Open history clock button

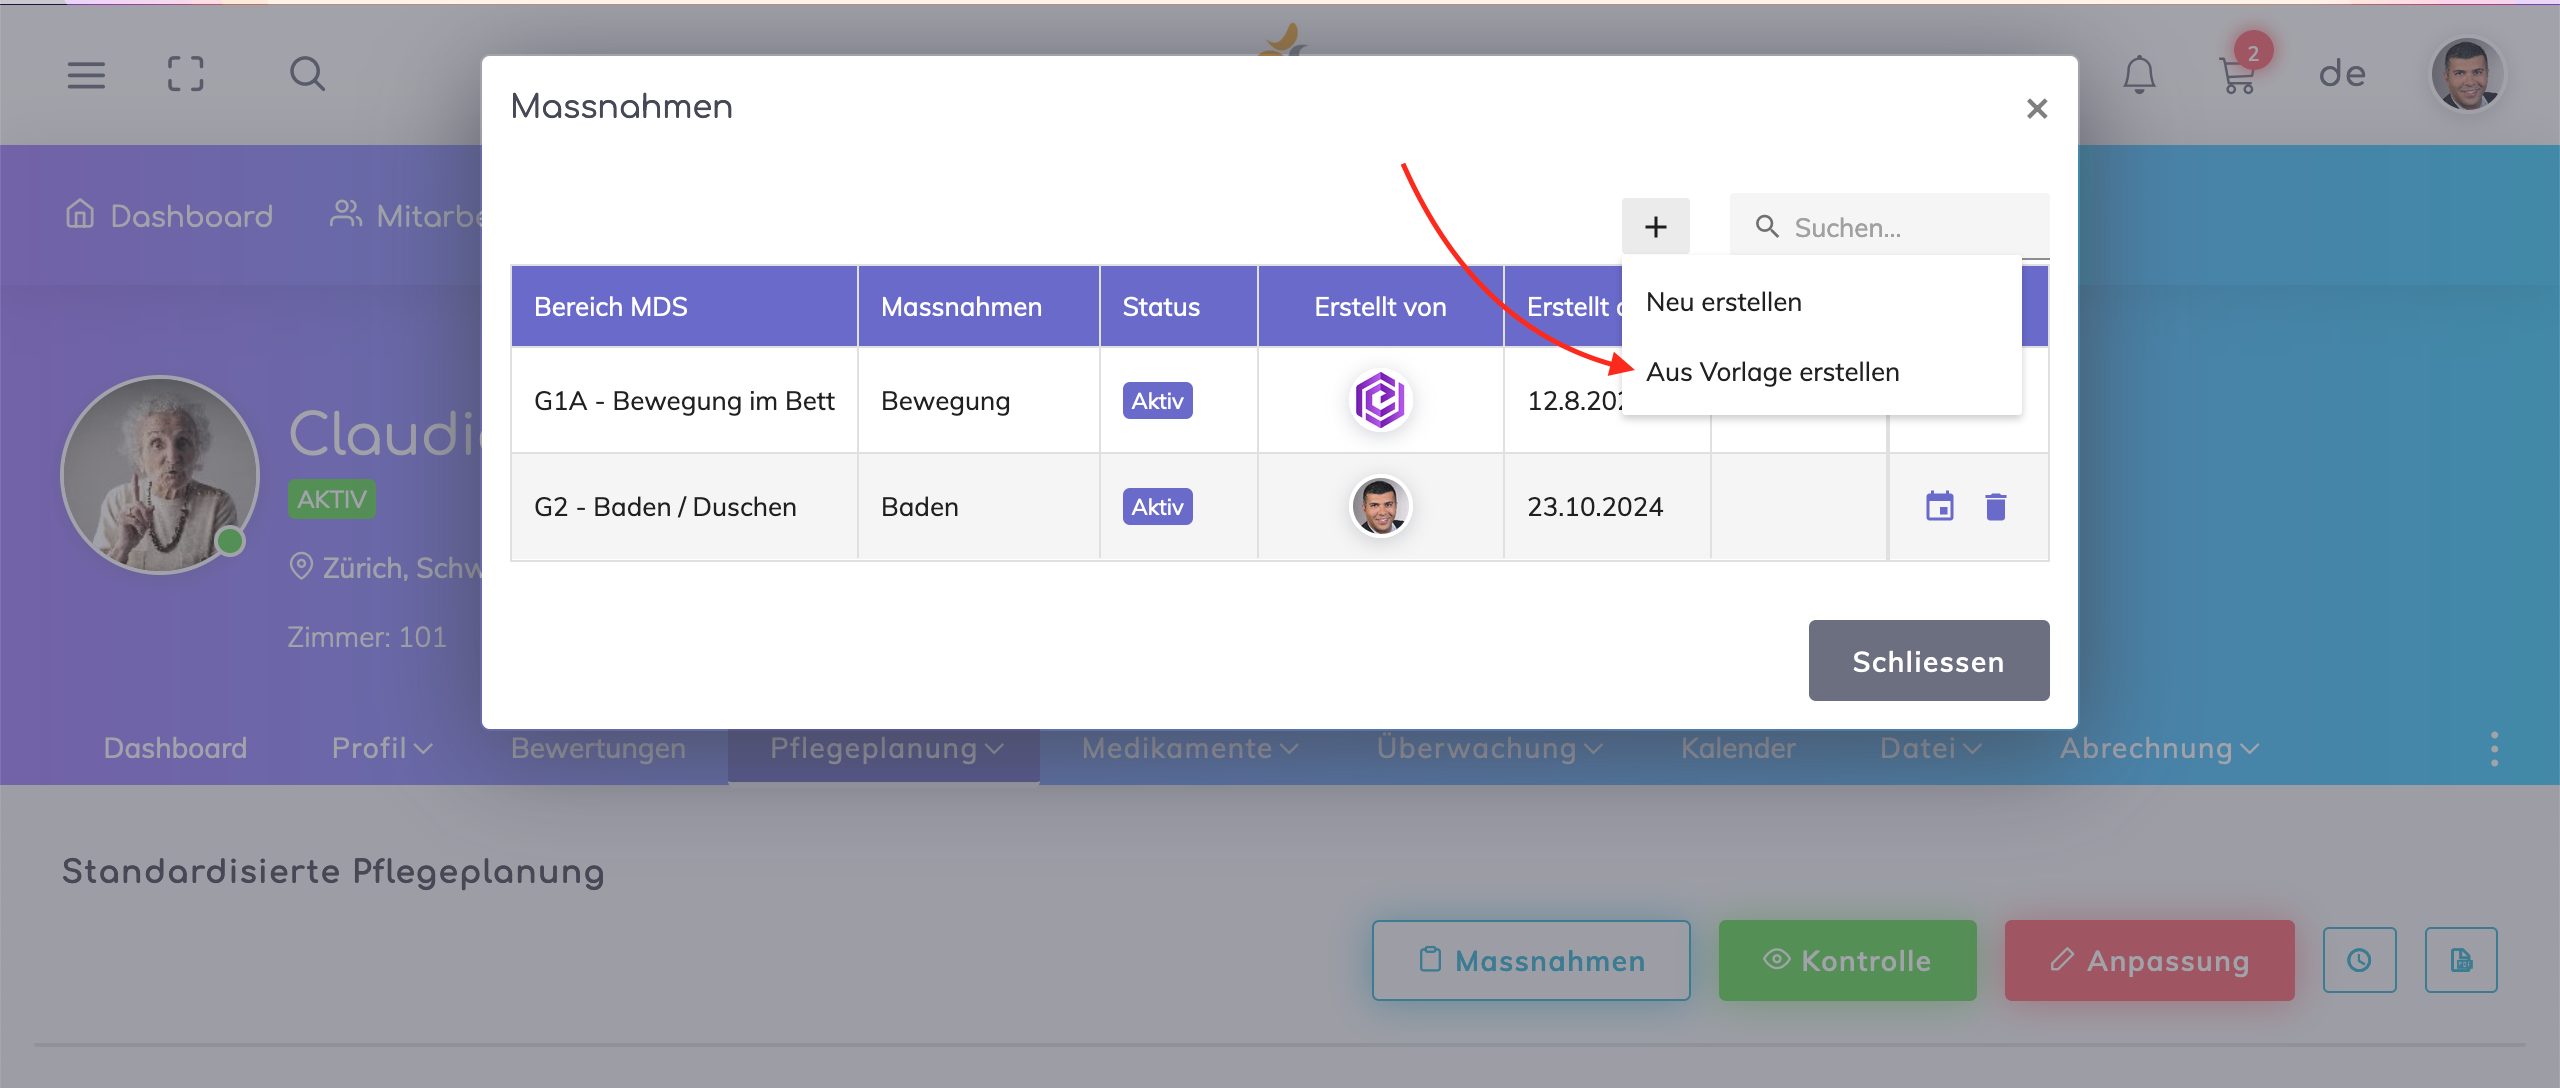tap(2359, 960)
